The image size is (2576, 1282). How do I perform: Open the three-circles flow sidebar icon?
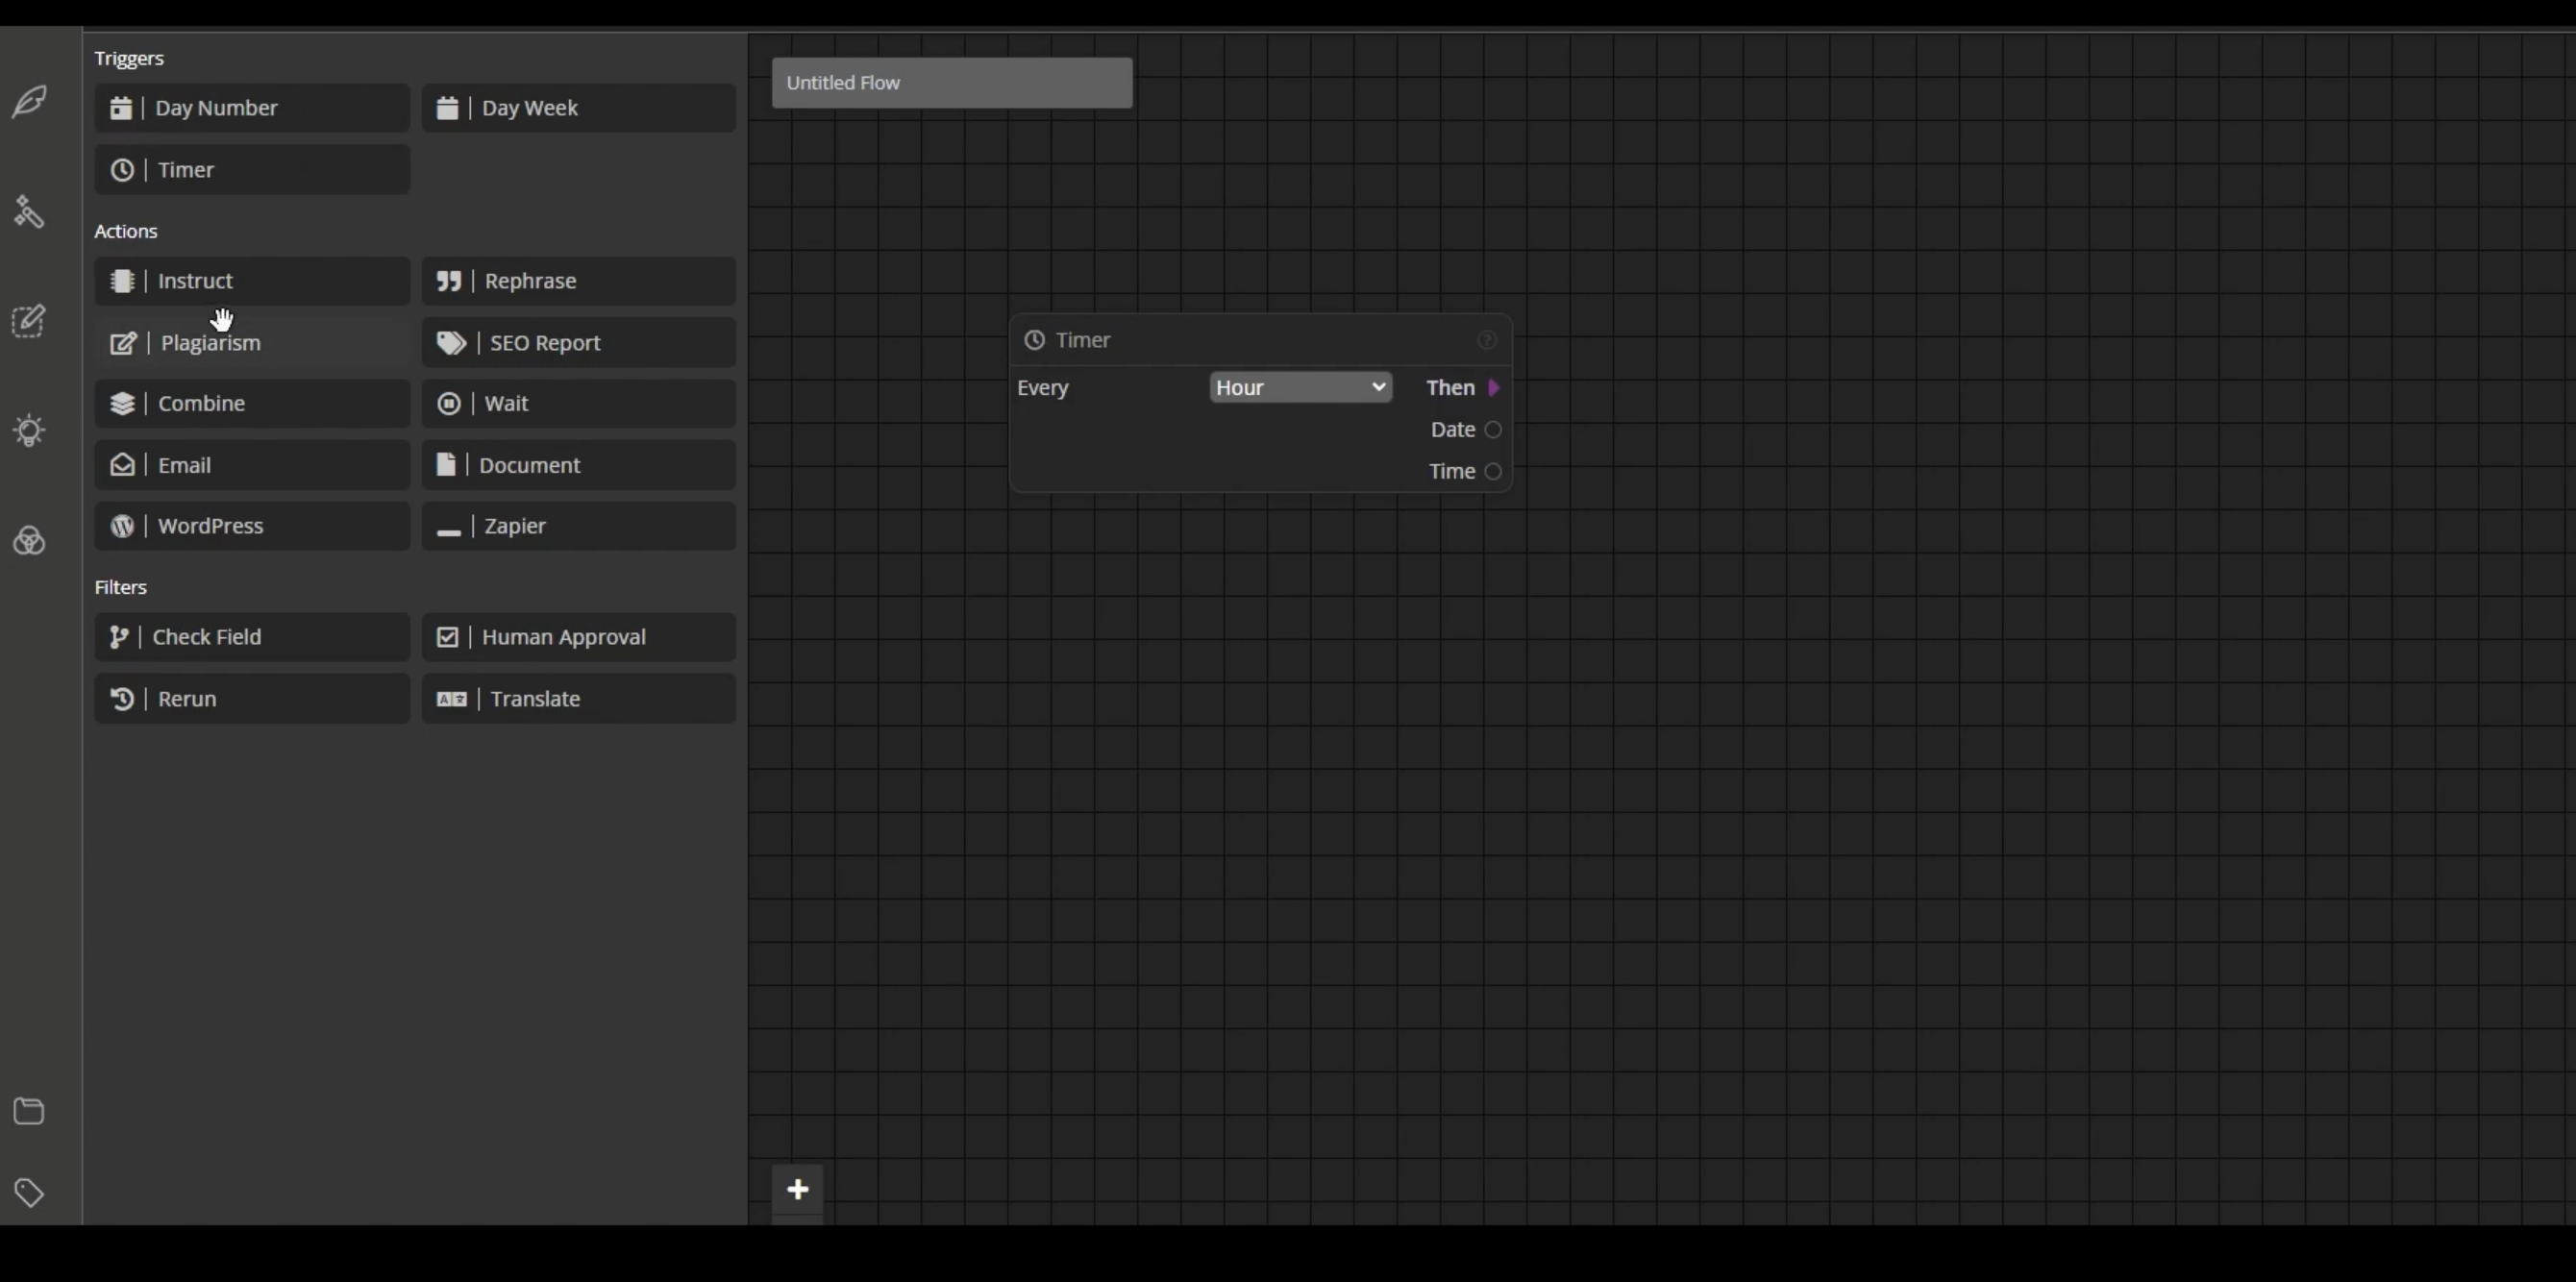29,541
